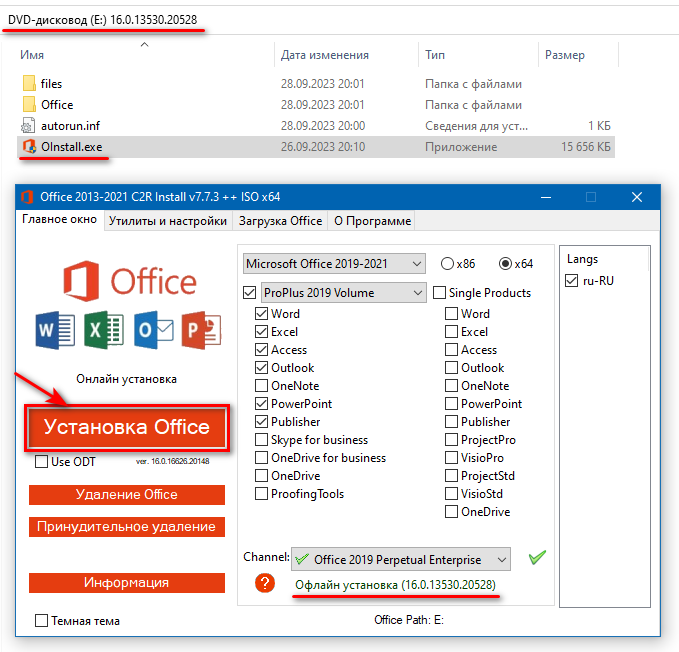
Task: Sort by Тип column header
Action: click(x=435, y=55)
